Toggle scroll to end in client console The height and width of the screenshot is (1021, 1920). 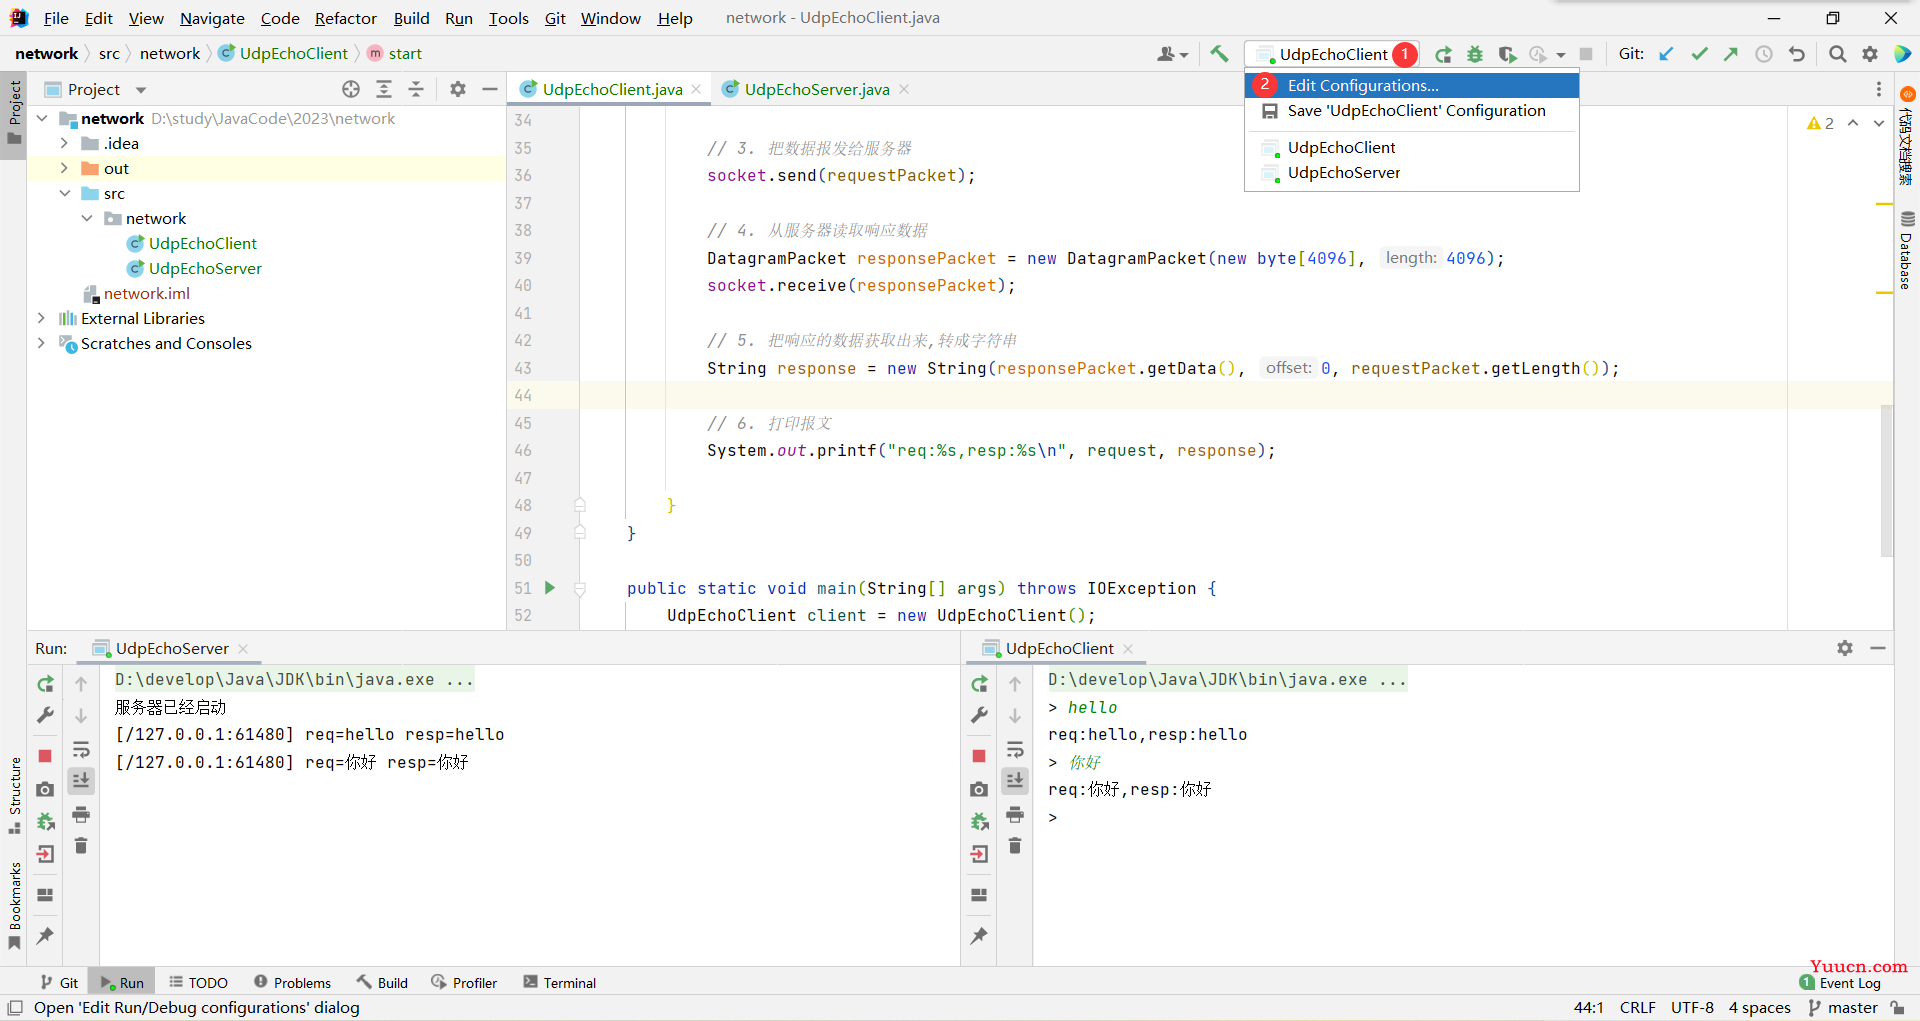point(1015,781)
